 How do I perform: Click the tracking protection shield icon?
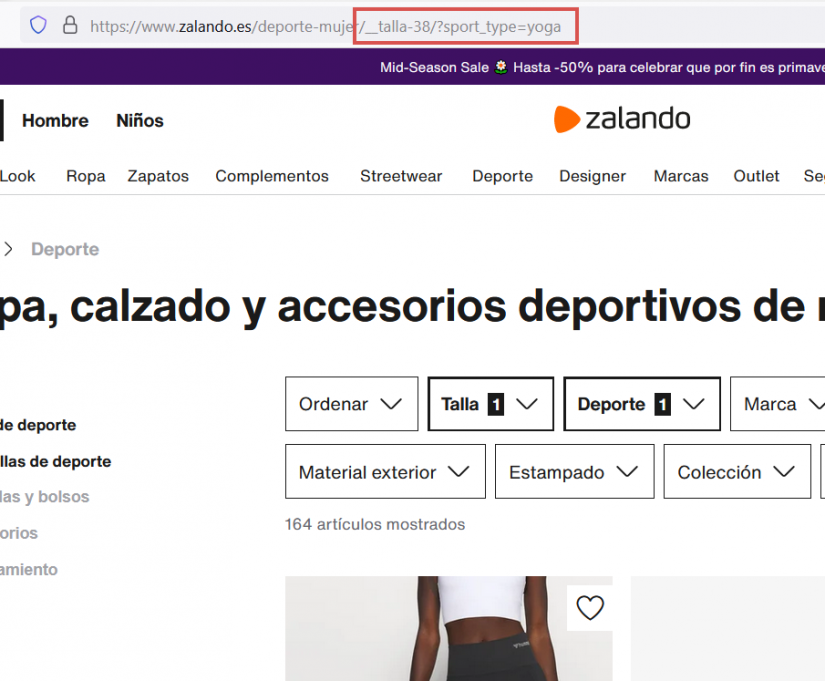pos(38,26)
